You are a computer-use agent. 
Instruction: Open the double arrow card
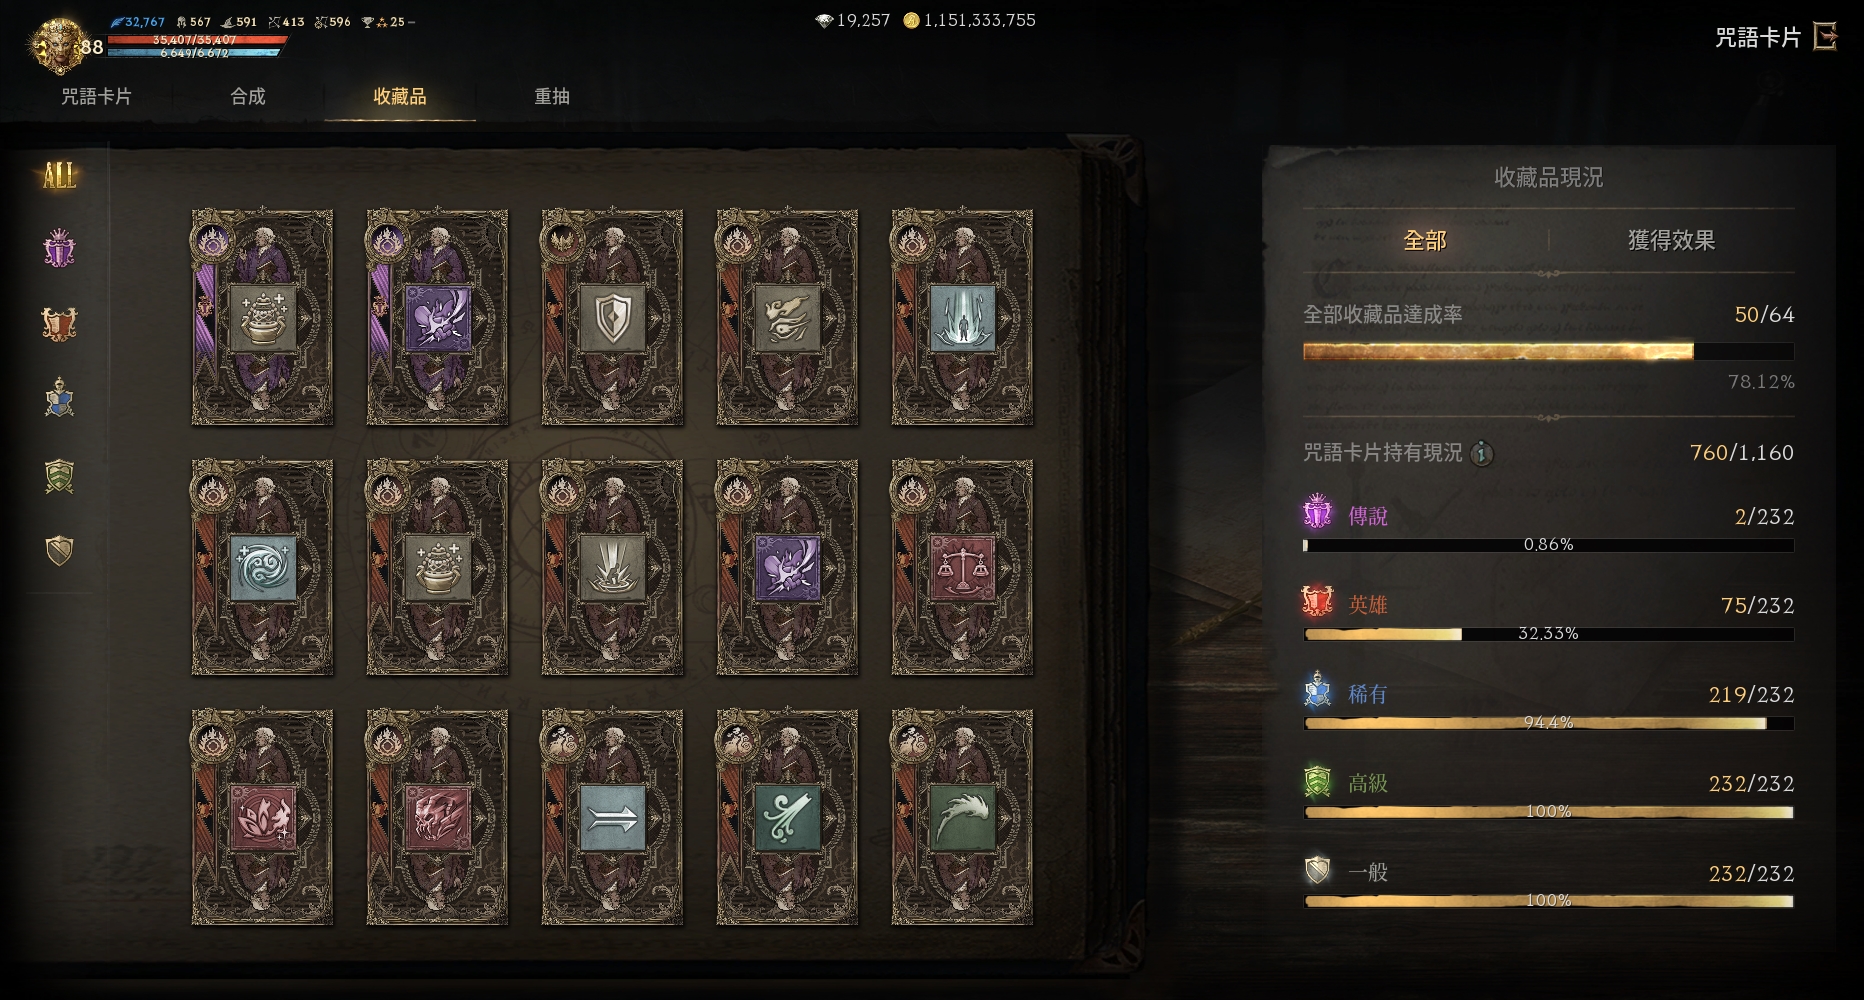coord(612,817)
